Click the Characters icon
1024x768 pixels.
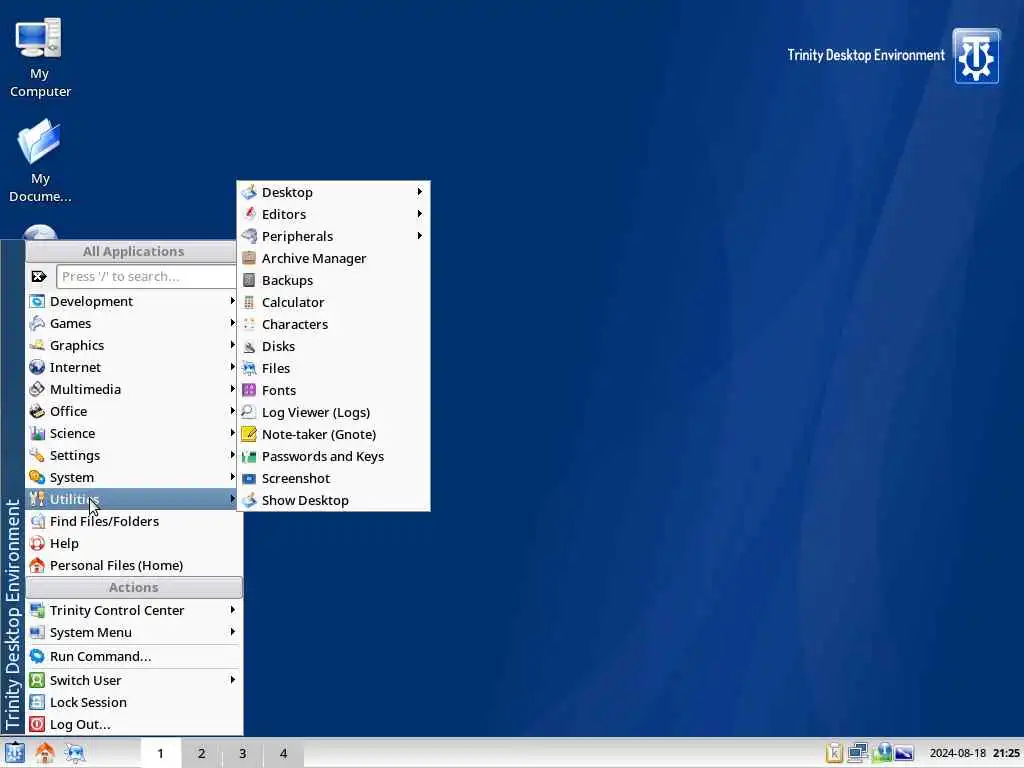point(249,324)
